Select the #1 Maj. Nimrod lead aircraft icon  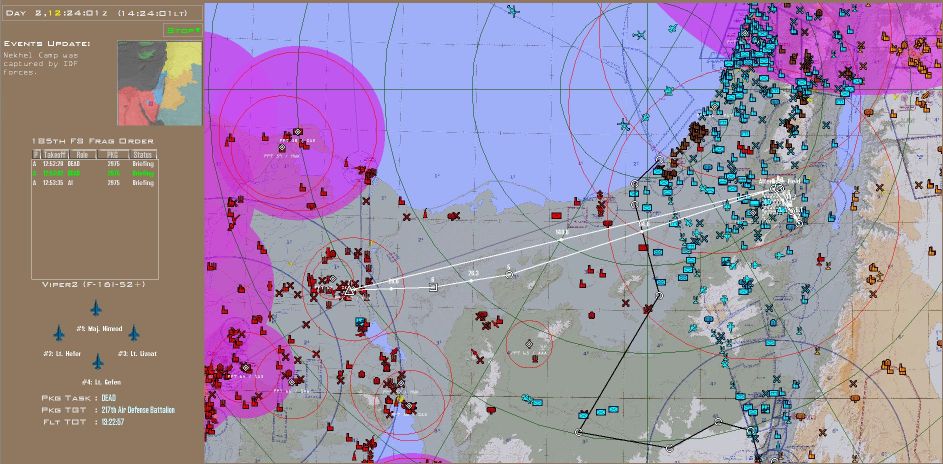(97, 307)
